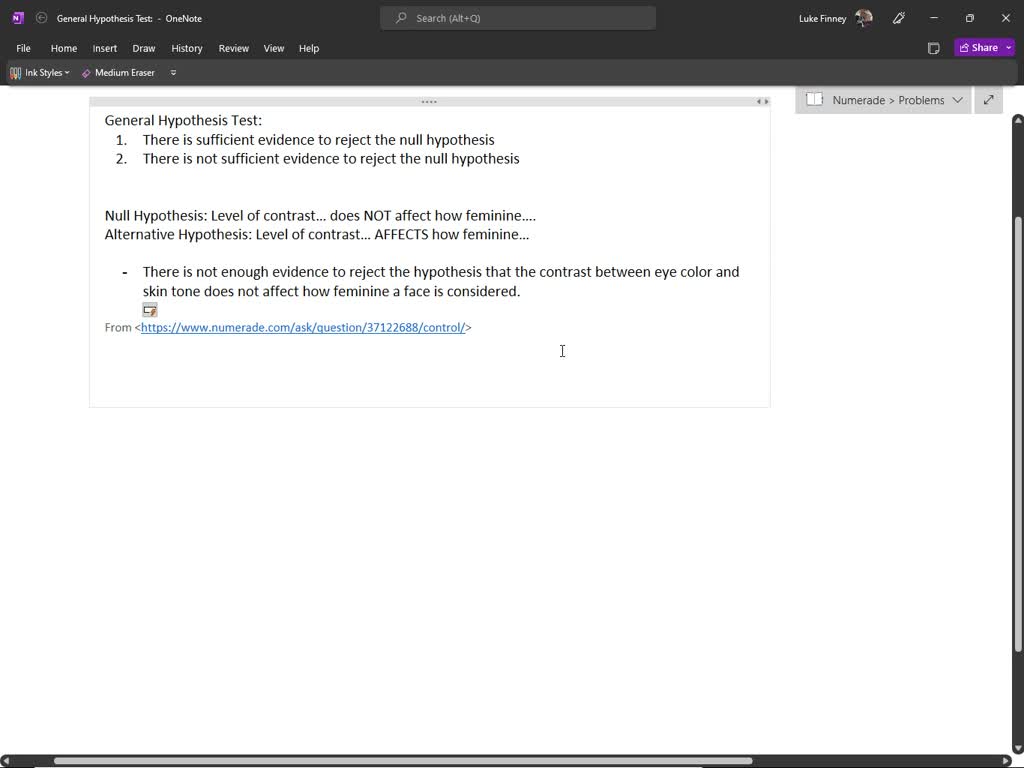Click Luke Finney's profile picture

pyautogui.click(x=864, y=18)
